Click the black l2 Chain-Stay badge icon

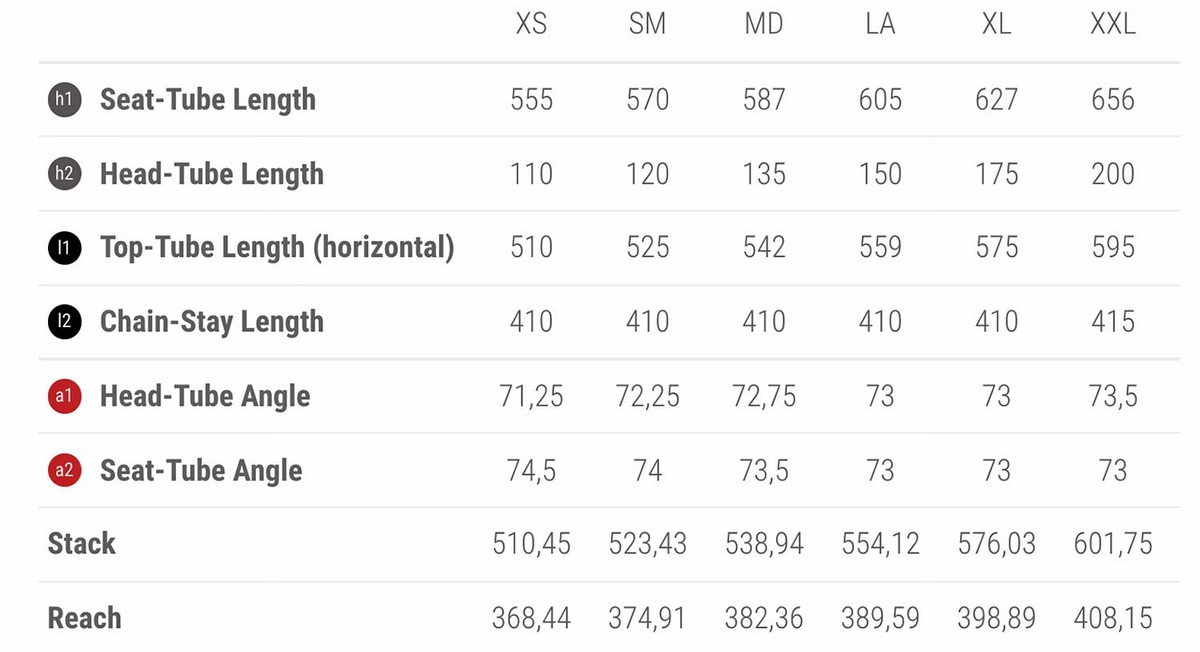64,321
